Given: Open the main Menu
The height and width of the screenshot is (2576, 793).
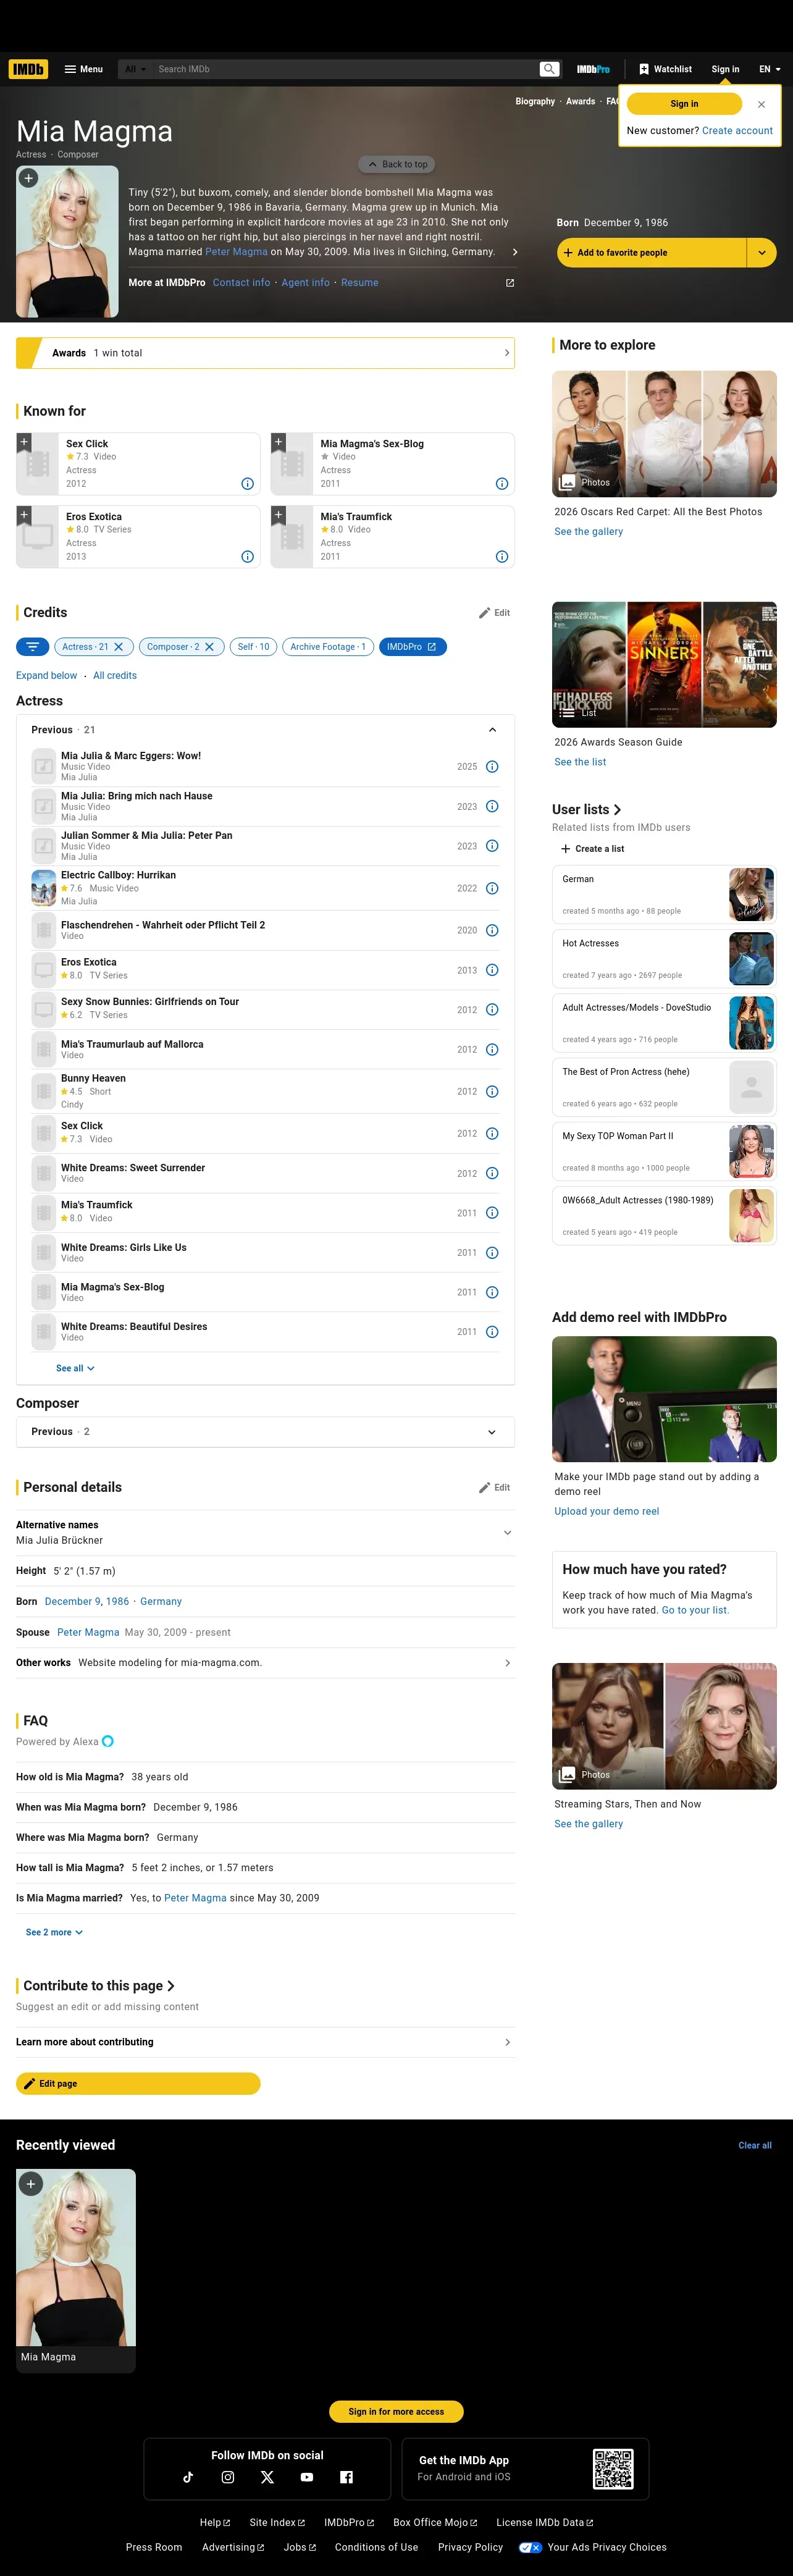Looking at the screenshot, I should 84,69.
